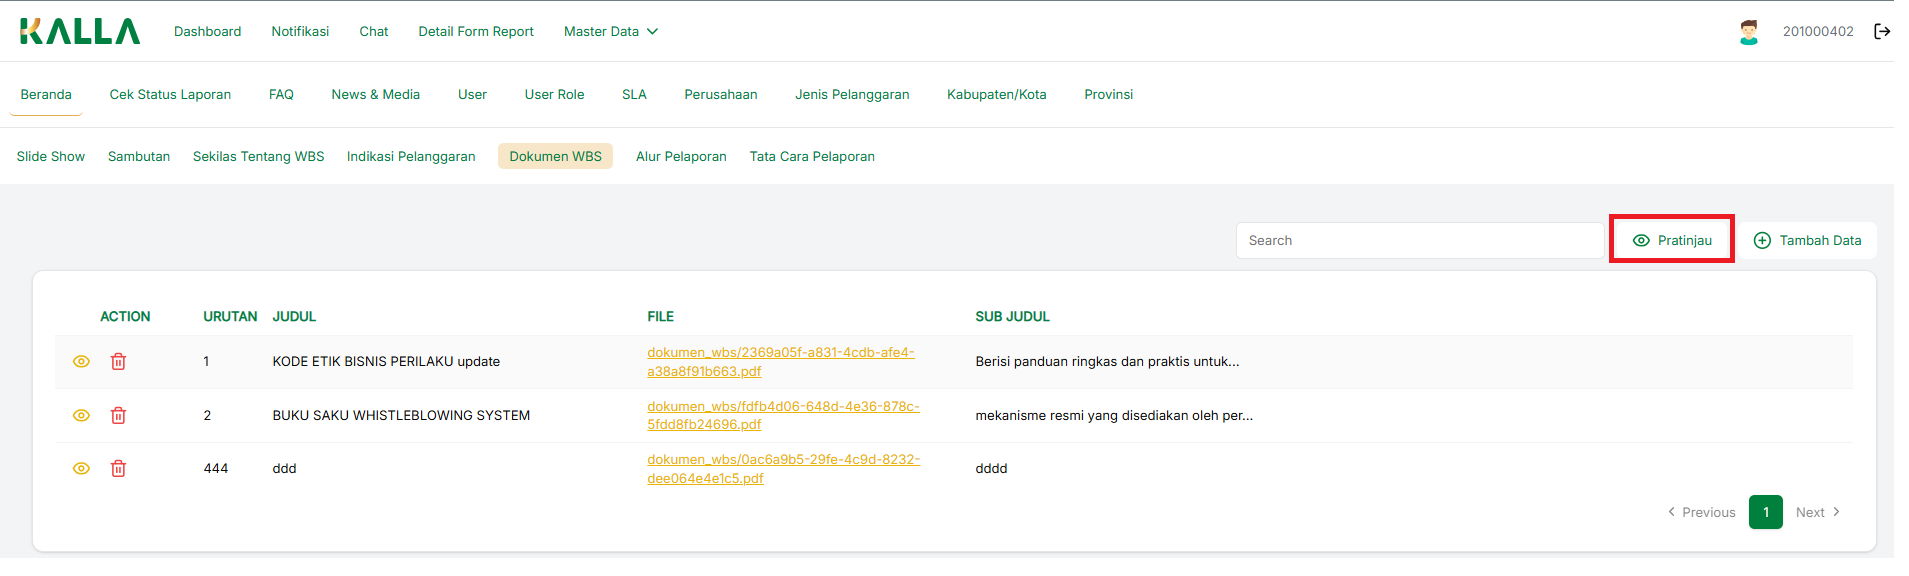View the KODE ETIK BISNIS PERILAKU entry
This screenshot has width=1909, height=576.
click(x=82, y=362)
